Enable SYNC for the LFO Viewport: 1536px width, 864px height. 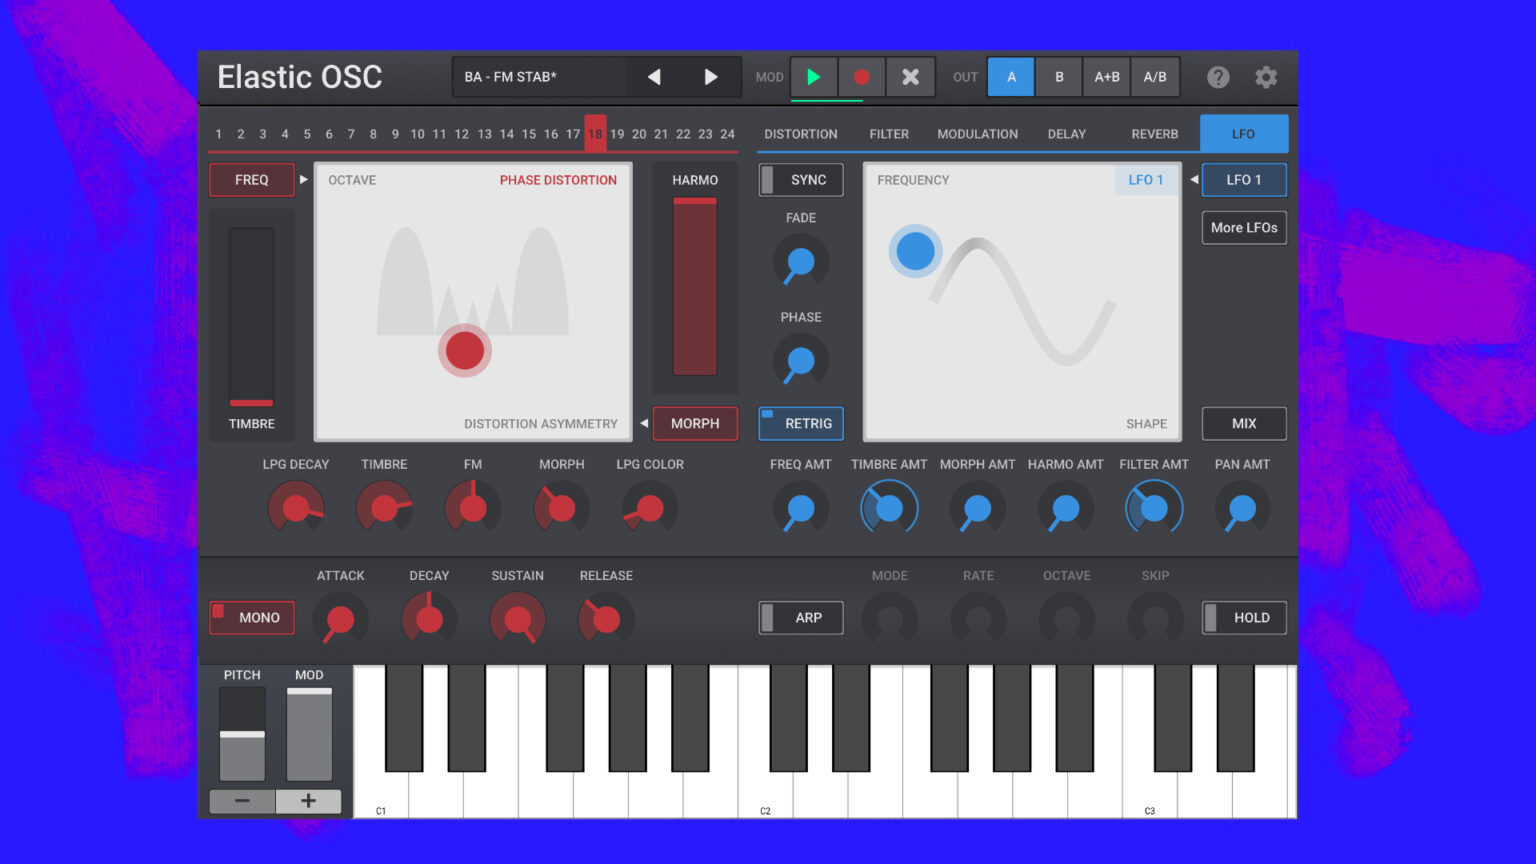pos(800,179)
